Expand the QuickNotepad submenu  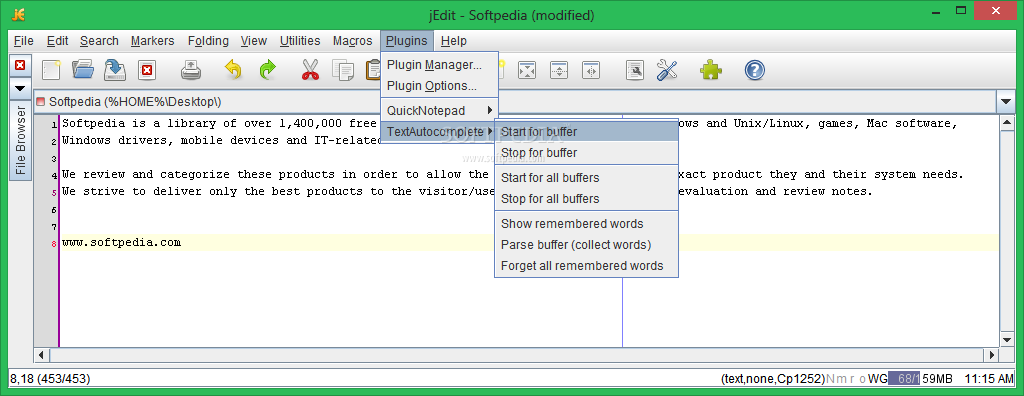[x=440, y=110]
